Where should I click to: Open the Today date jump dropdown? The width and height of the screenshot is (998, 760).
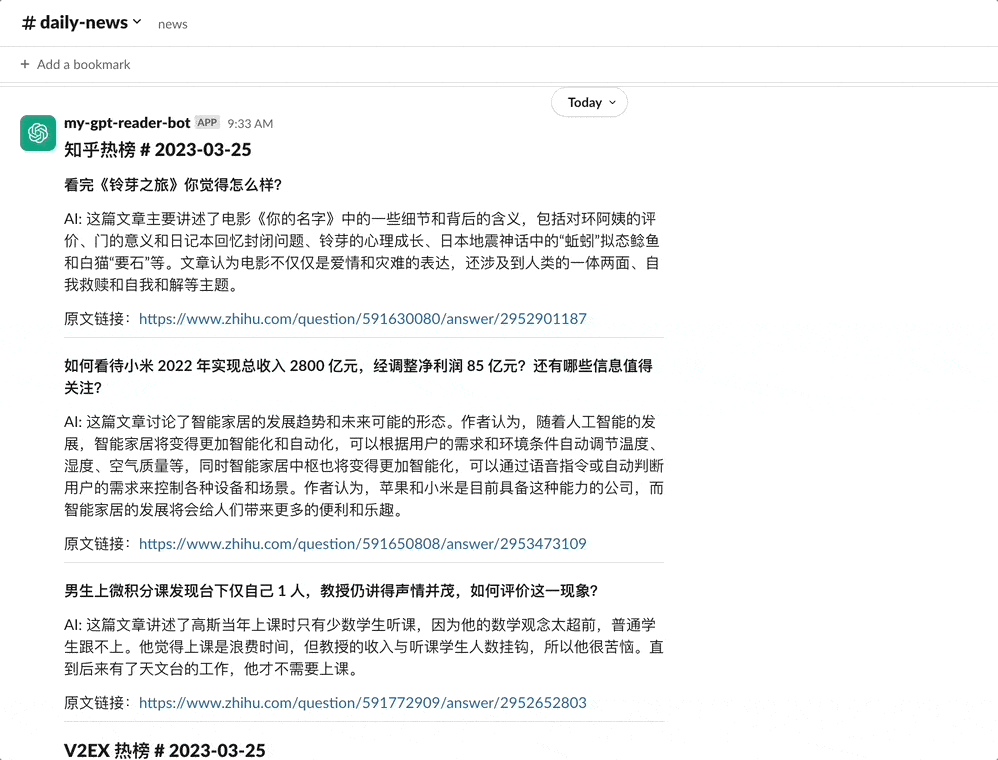tap(589, 102)
